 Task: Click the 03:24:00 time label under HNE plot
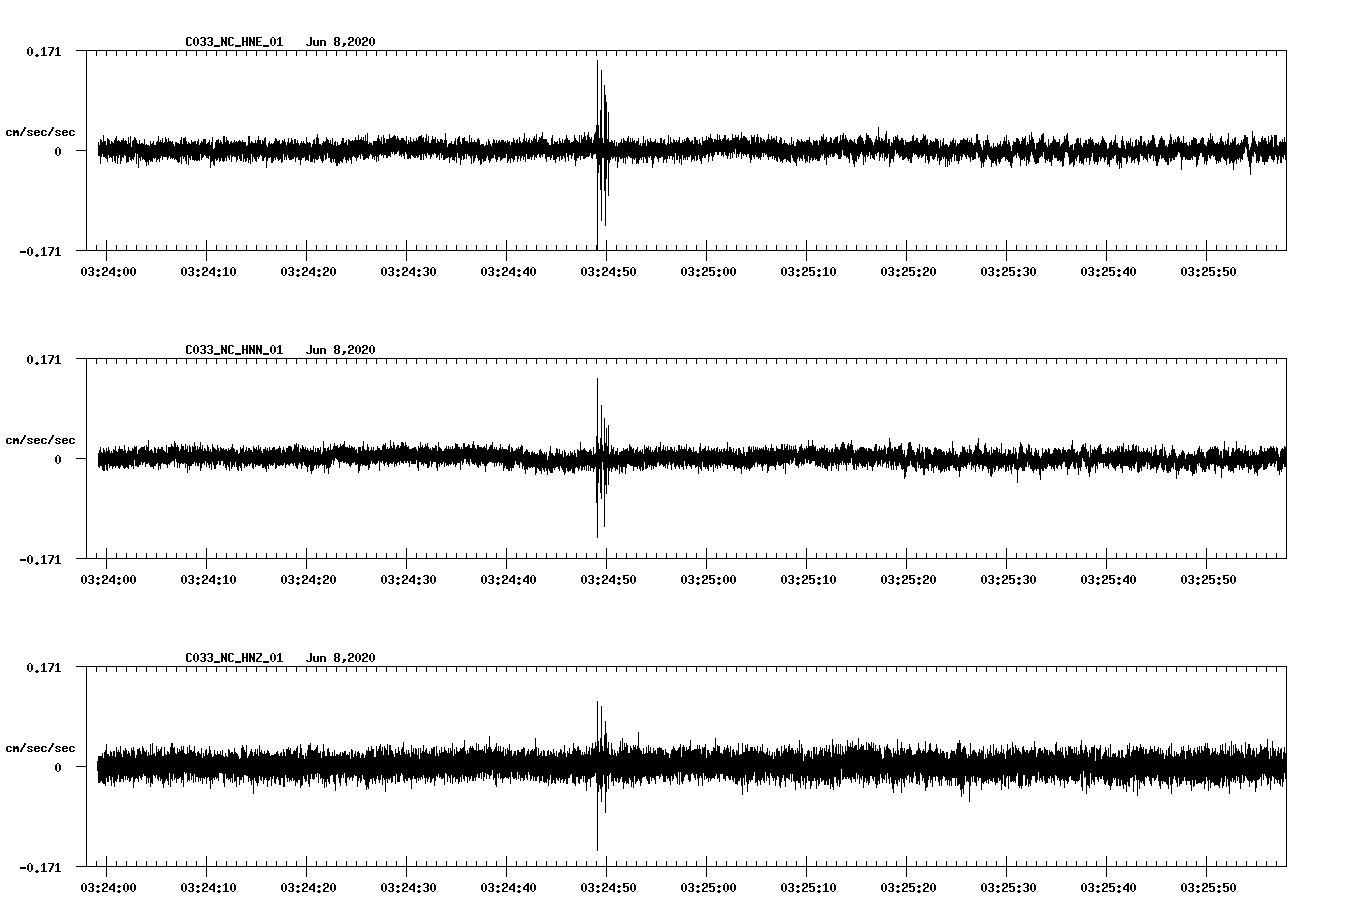click(108, 272)
